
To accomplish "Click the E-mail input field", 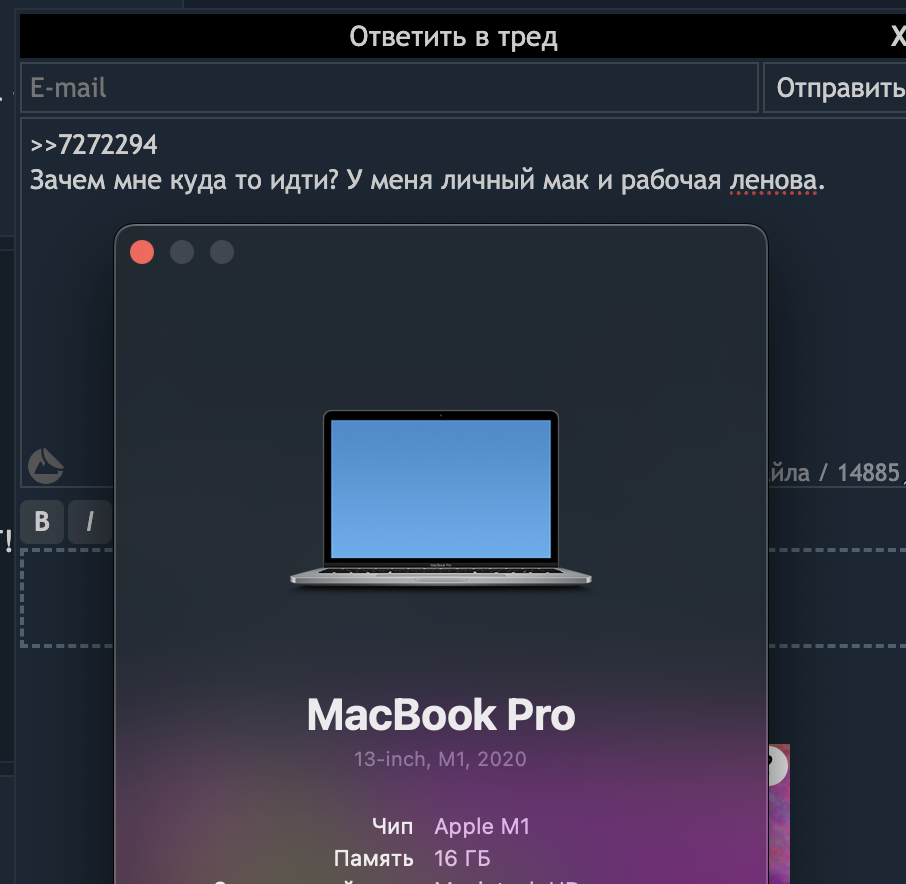I will click(389, 88).
